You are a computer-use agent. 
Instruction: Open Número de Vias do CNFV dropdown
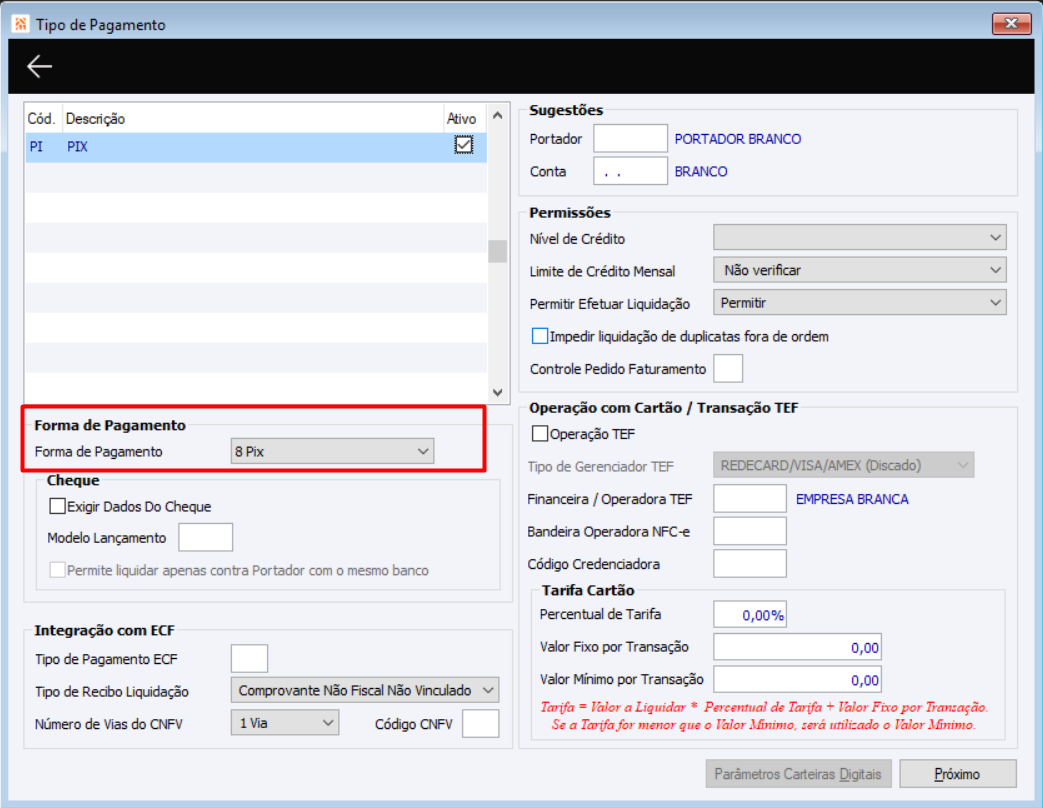285,723
